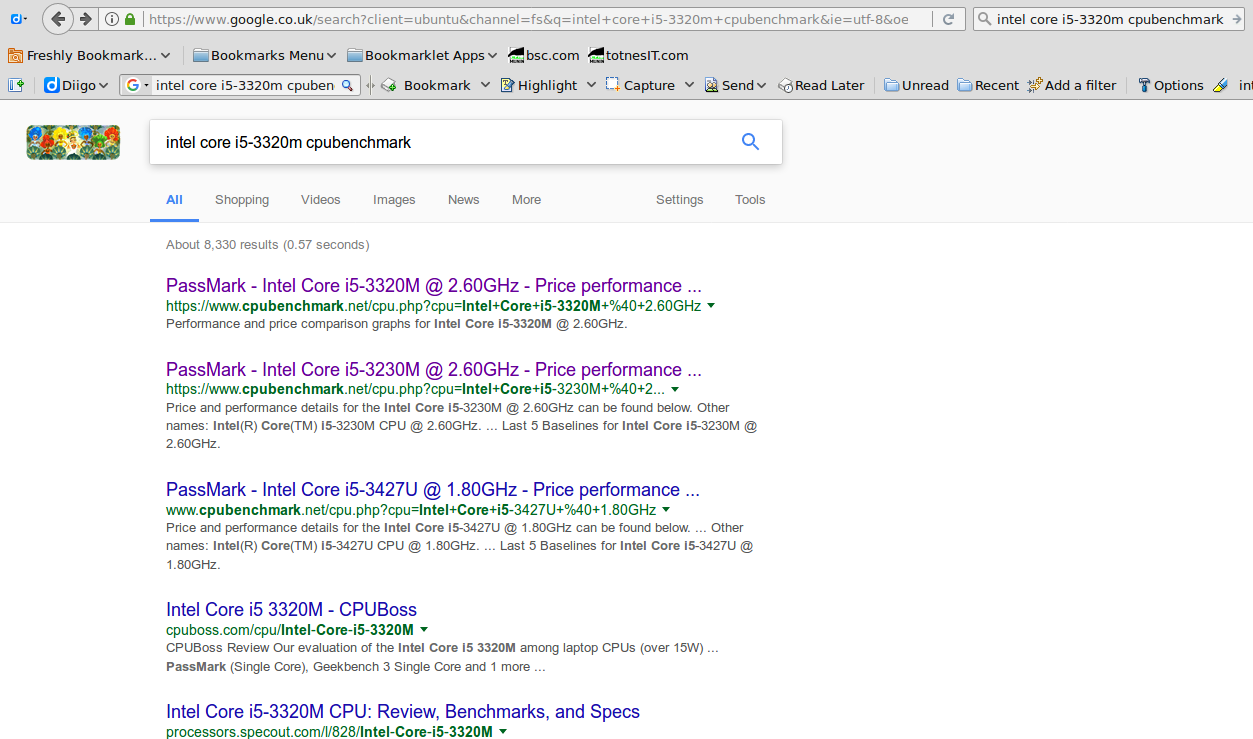1253x739 pixels.
Task: Open Diigo Options
Action: point(1171,85)
